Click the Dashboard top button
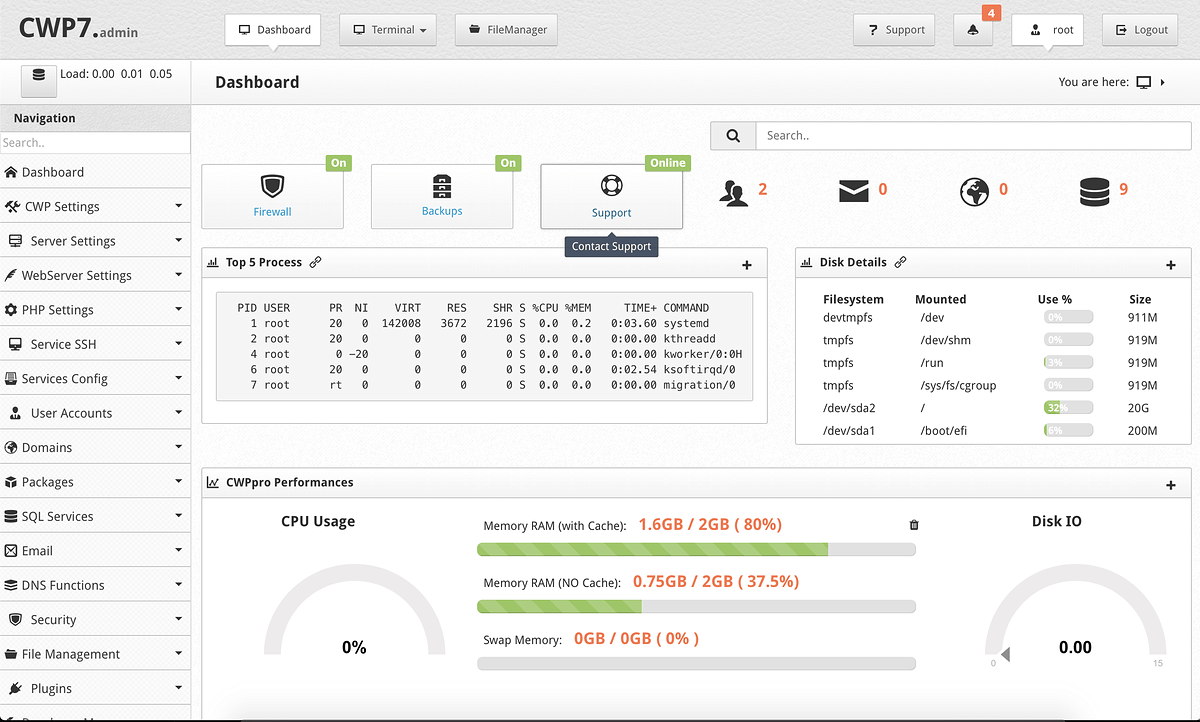 (x=273, y=30)
